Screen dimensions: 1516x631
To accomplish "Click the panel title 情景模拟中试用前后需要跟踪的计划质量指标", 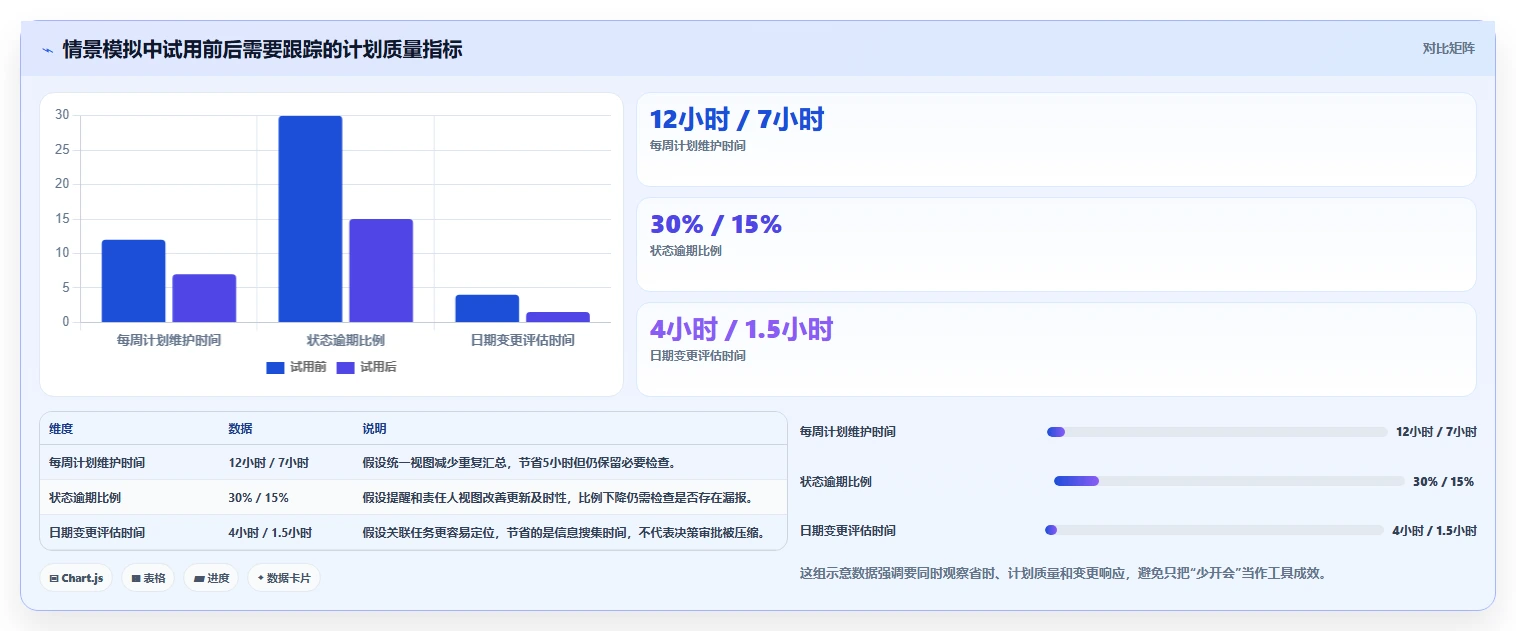I will coord(262,50).
